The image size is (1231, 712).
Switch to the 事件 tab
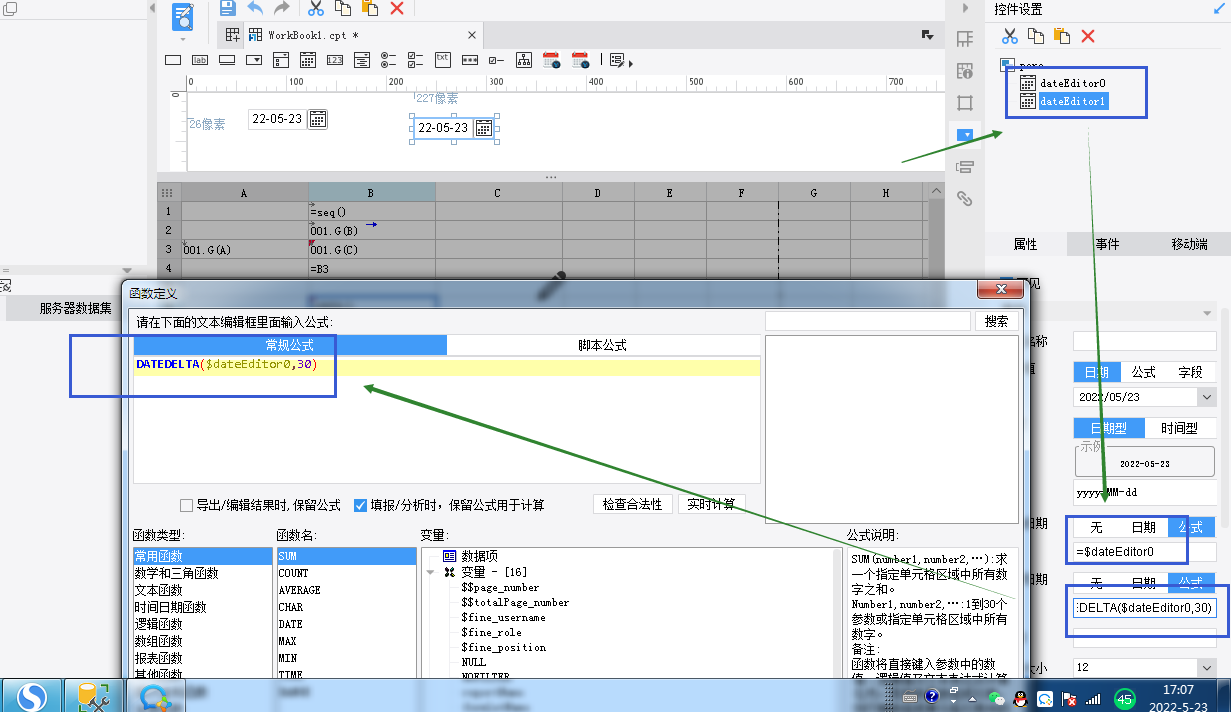click(x=1107, y=244)
